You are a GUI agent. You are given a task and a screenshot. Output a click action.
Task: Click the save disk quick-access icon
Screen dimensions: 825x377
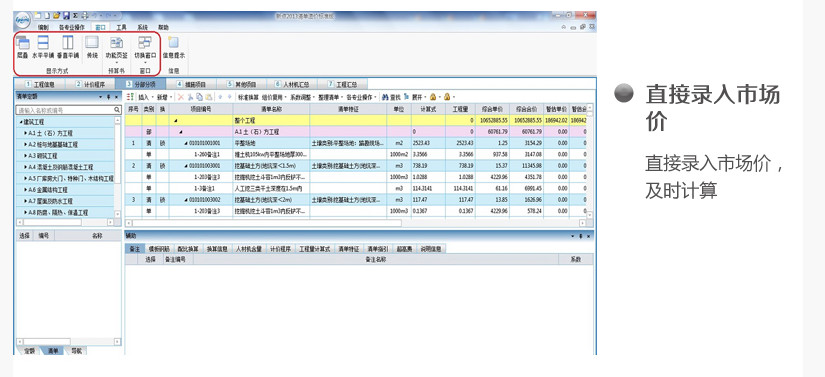point(66,16)
